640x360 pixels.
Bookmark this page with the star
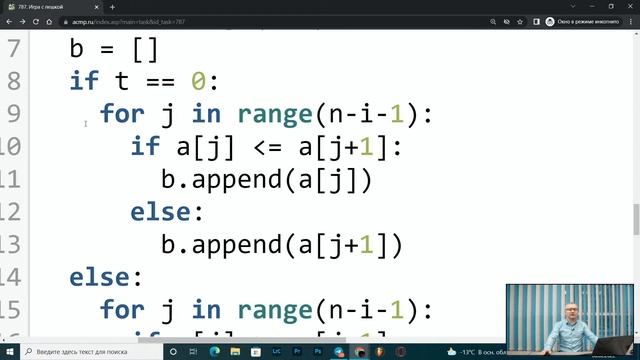point(520,22)
